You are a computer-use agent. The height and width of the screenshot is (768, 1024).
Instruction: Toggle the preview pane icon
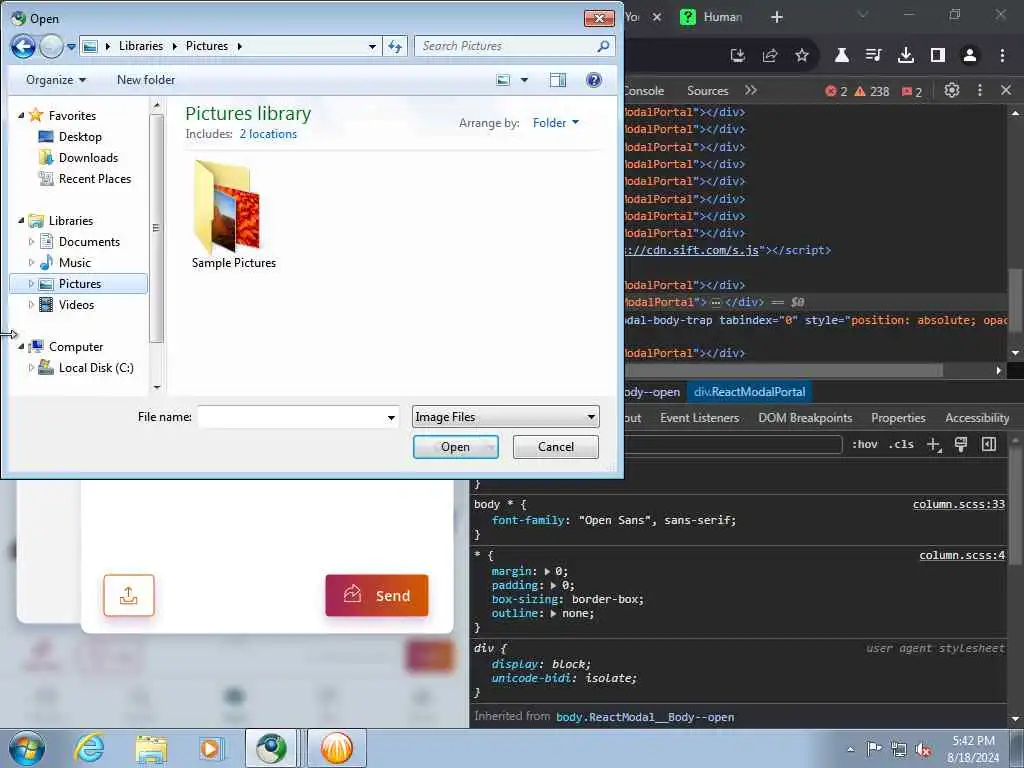(x=558, y=80)
